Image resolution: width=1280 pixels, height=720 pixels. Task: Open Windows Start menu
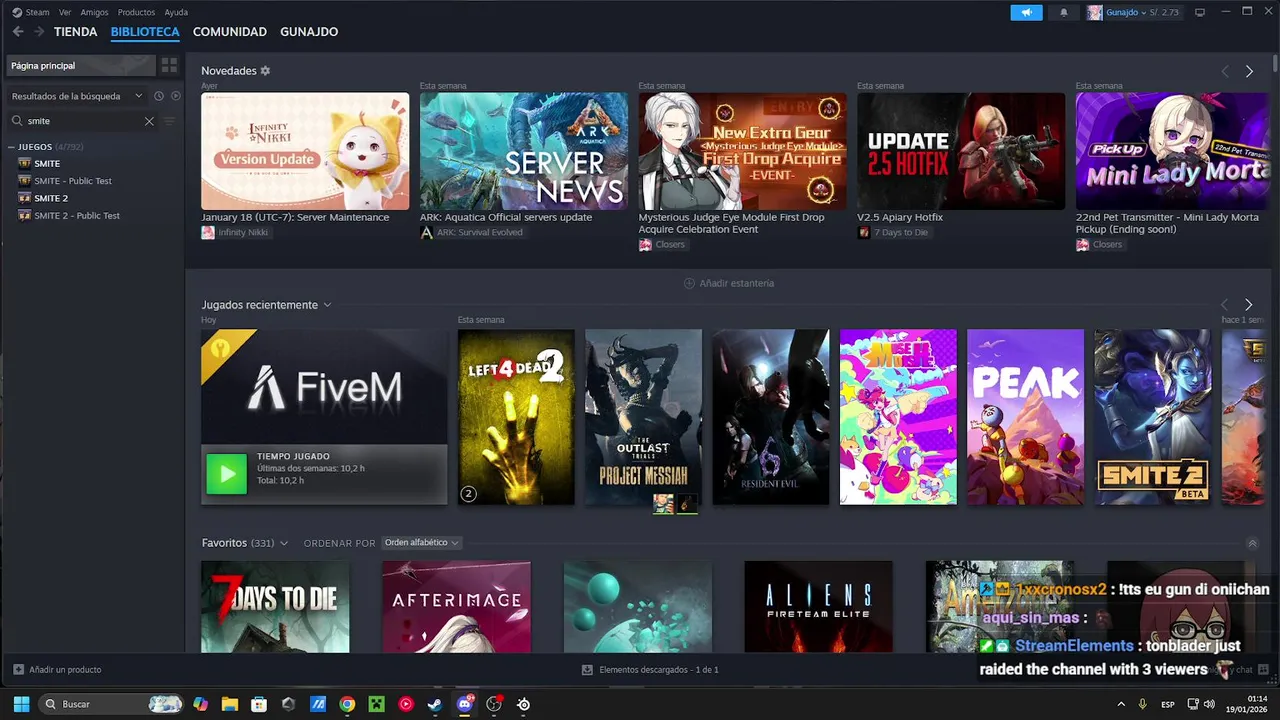(21, 704)
